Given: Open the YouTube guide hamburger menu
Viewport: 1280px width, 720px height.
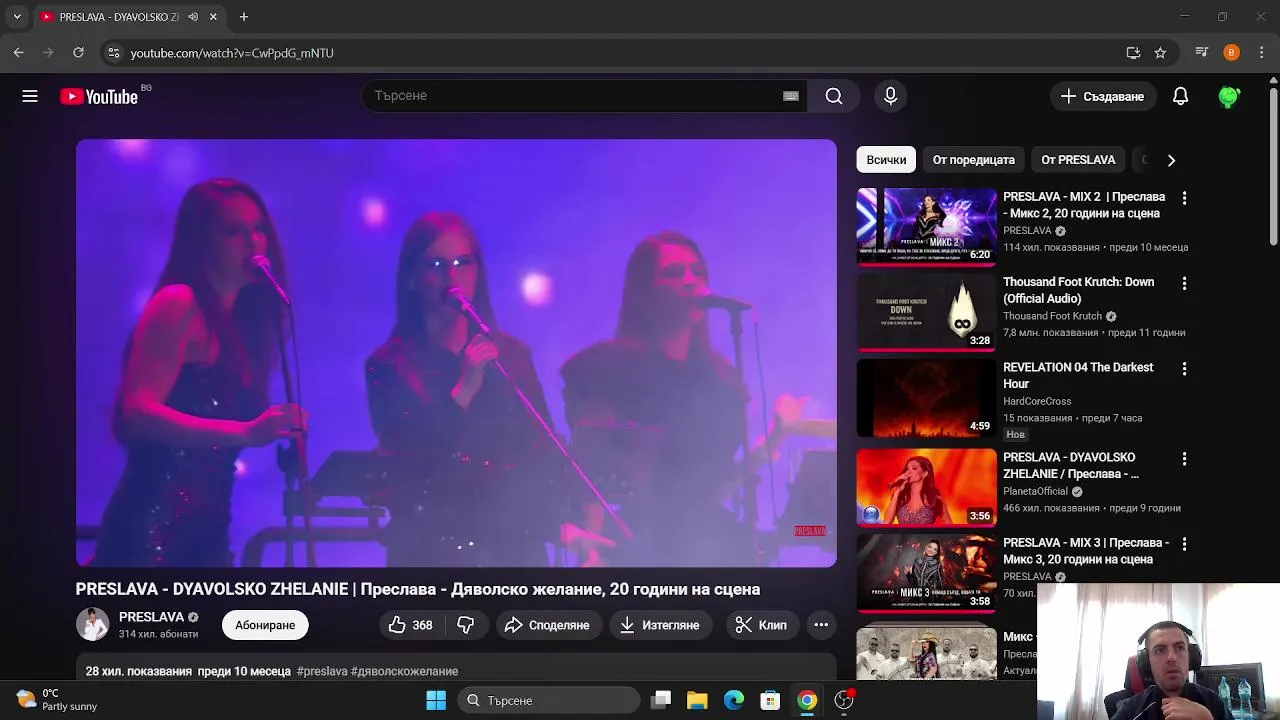Looking at the screenshot, I should pyautogui.click(x=30, y=96).
